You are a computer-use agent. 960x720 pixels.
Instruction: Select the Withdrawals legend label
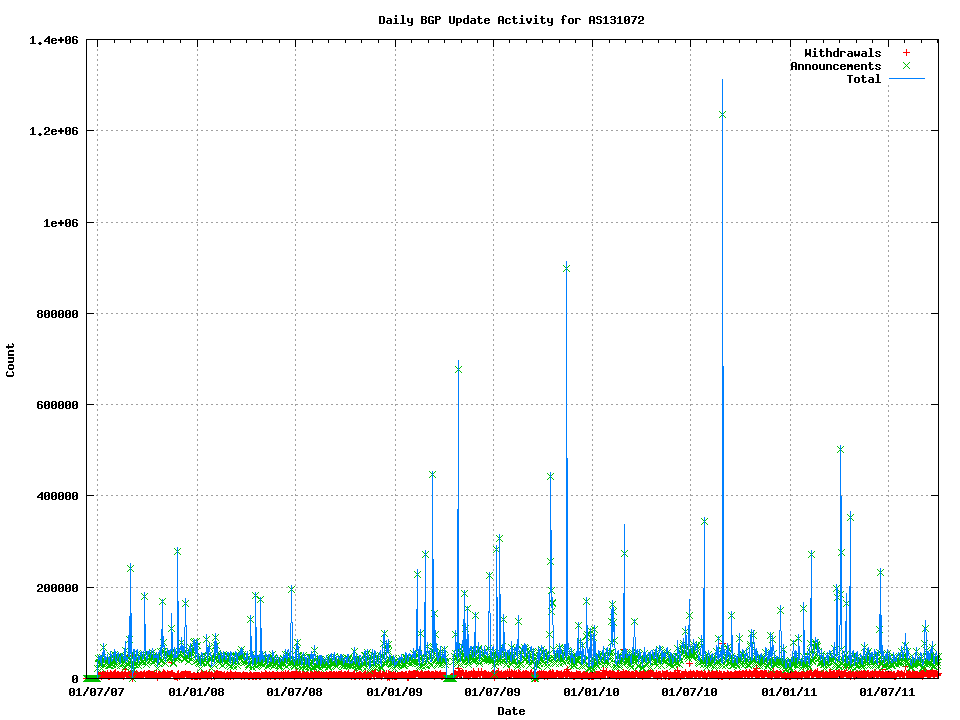pos(842,53)
